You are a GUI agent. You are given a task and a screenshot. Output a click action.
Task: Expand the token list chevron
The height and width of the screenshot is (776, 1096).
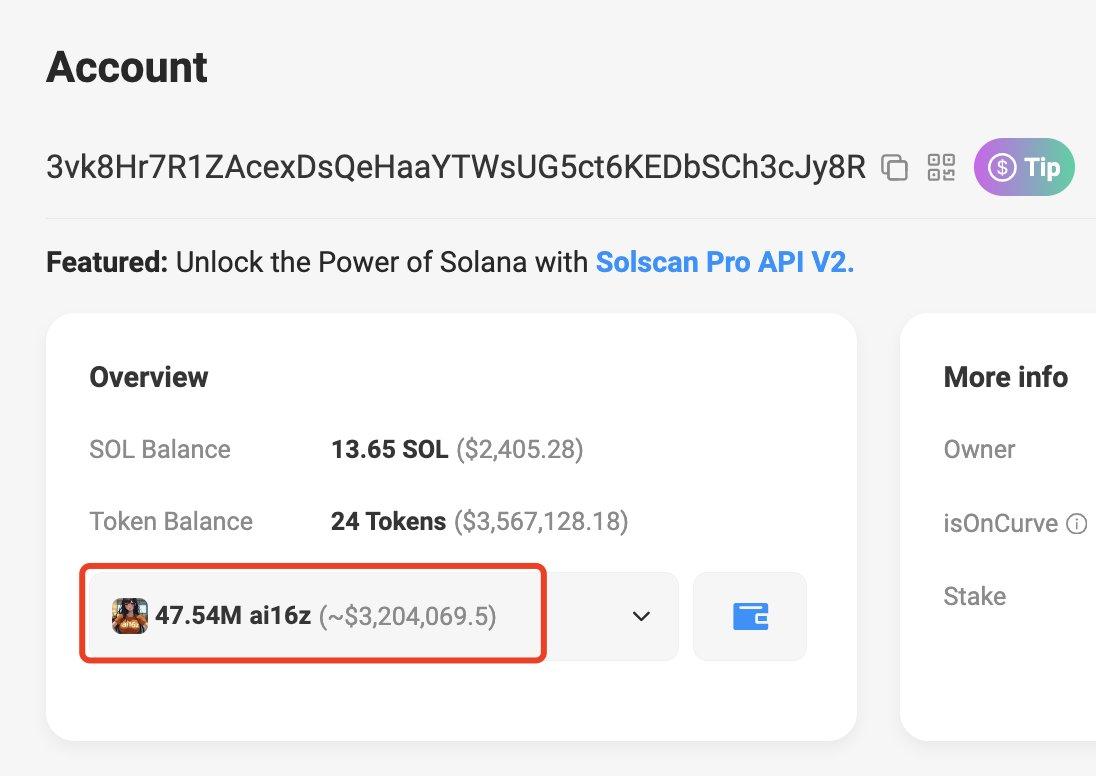coord(642,616)
